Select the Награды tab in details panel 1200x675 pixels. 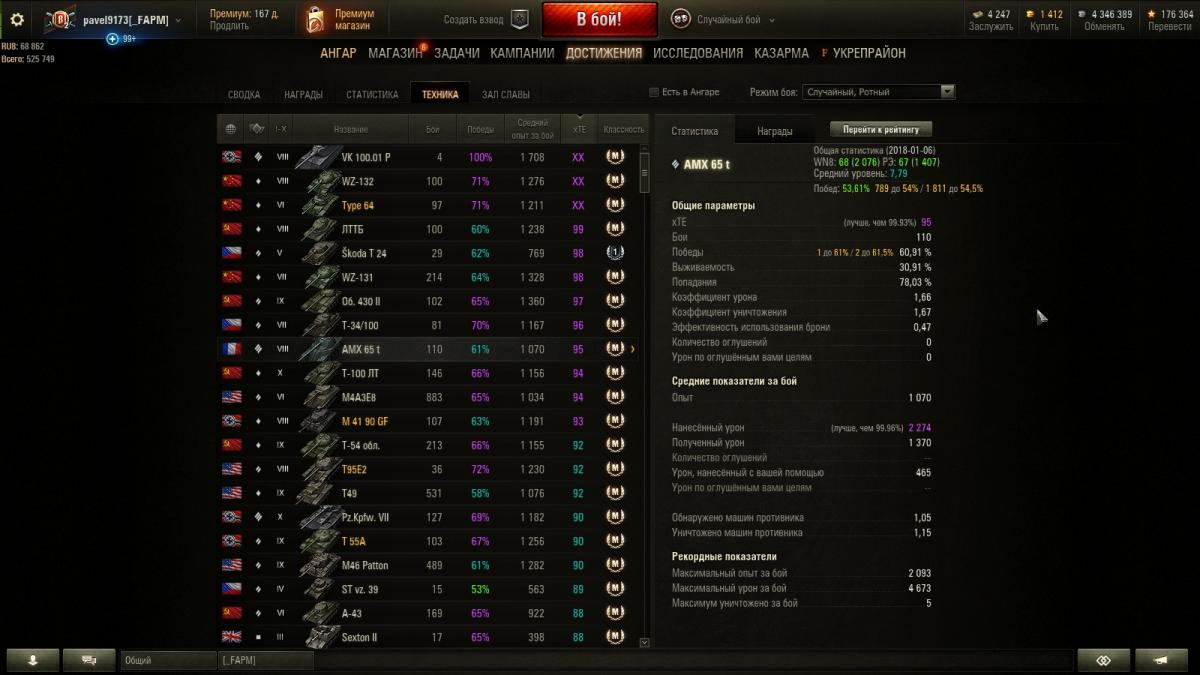coord(775,131)
